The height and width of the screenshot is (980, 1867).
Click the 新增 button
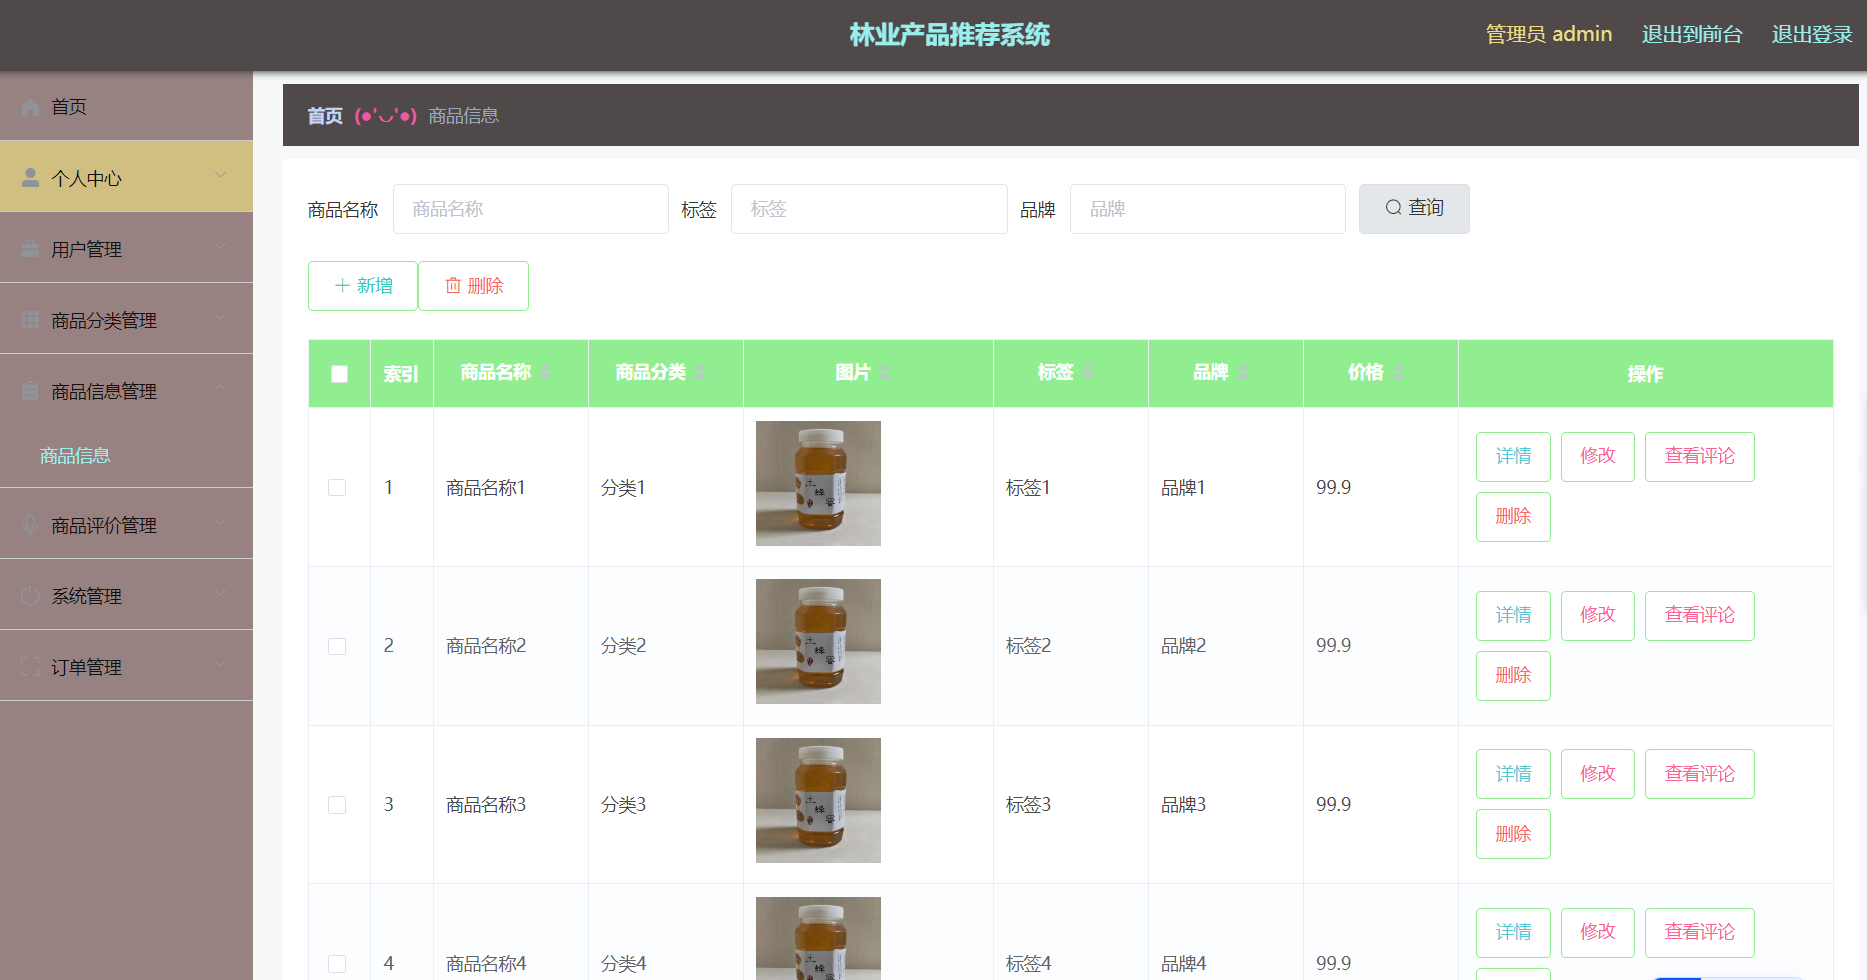(363, 286)
